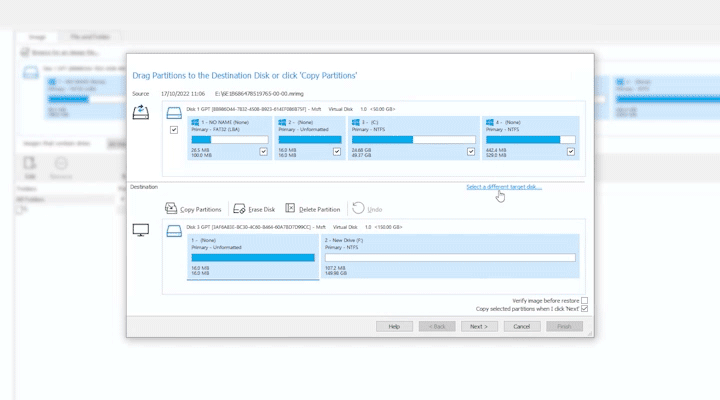Open the Help button
This screenshot has height=400, width=720.
394,326
